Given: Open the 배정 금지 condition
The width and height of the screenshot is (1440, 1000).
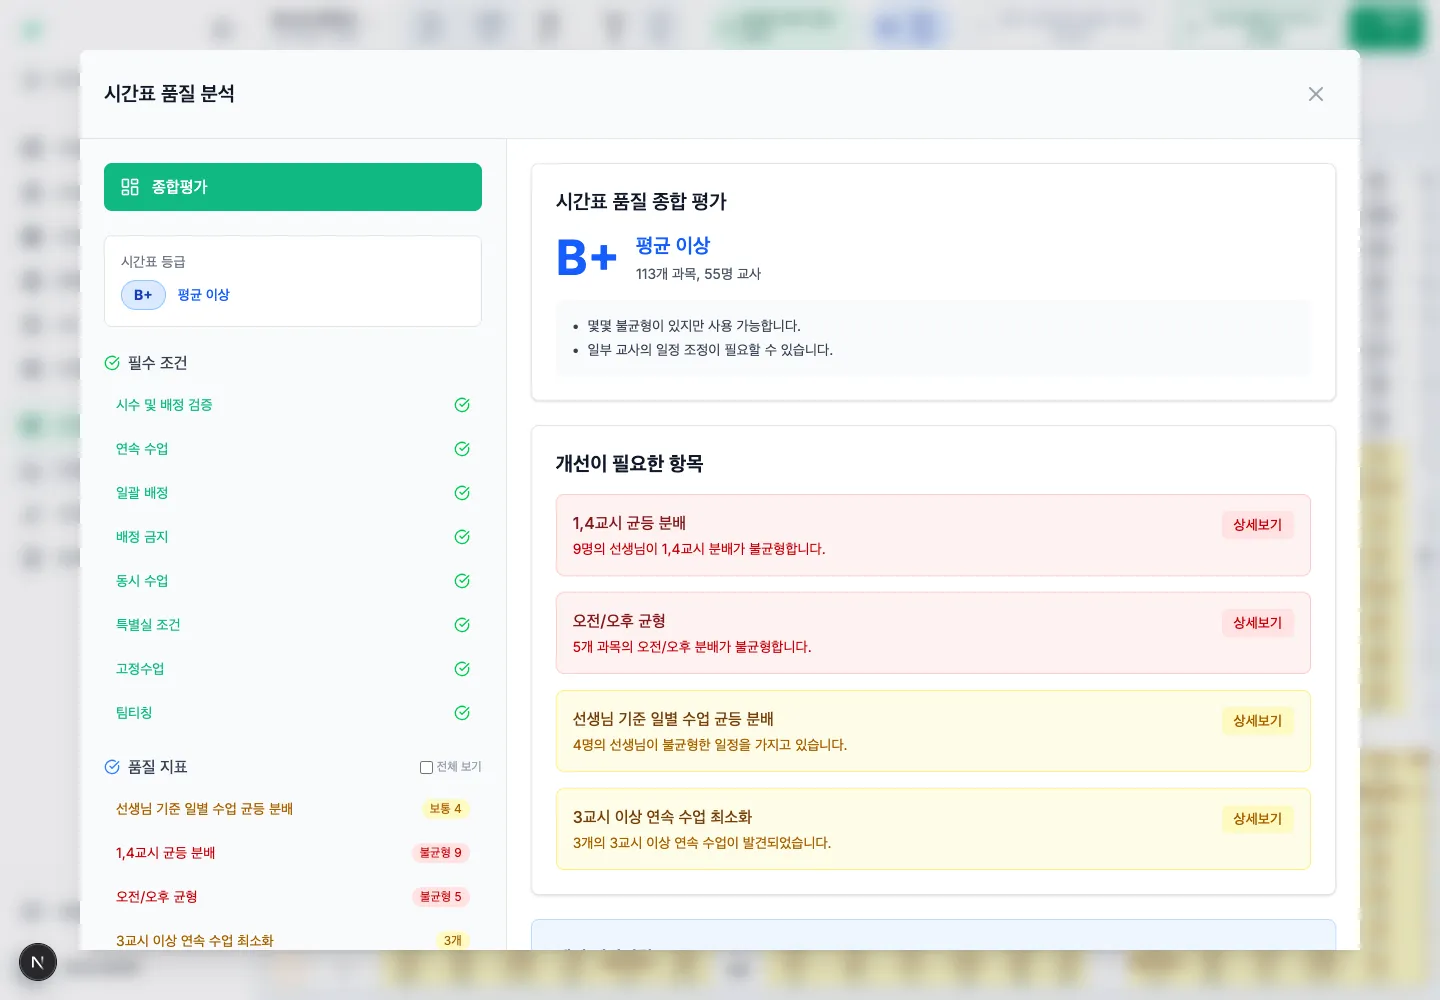Looking at the screenshot, I should [x=293, y=537].
